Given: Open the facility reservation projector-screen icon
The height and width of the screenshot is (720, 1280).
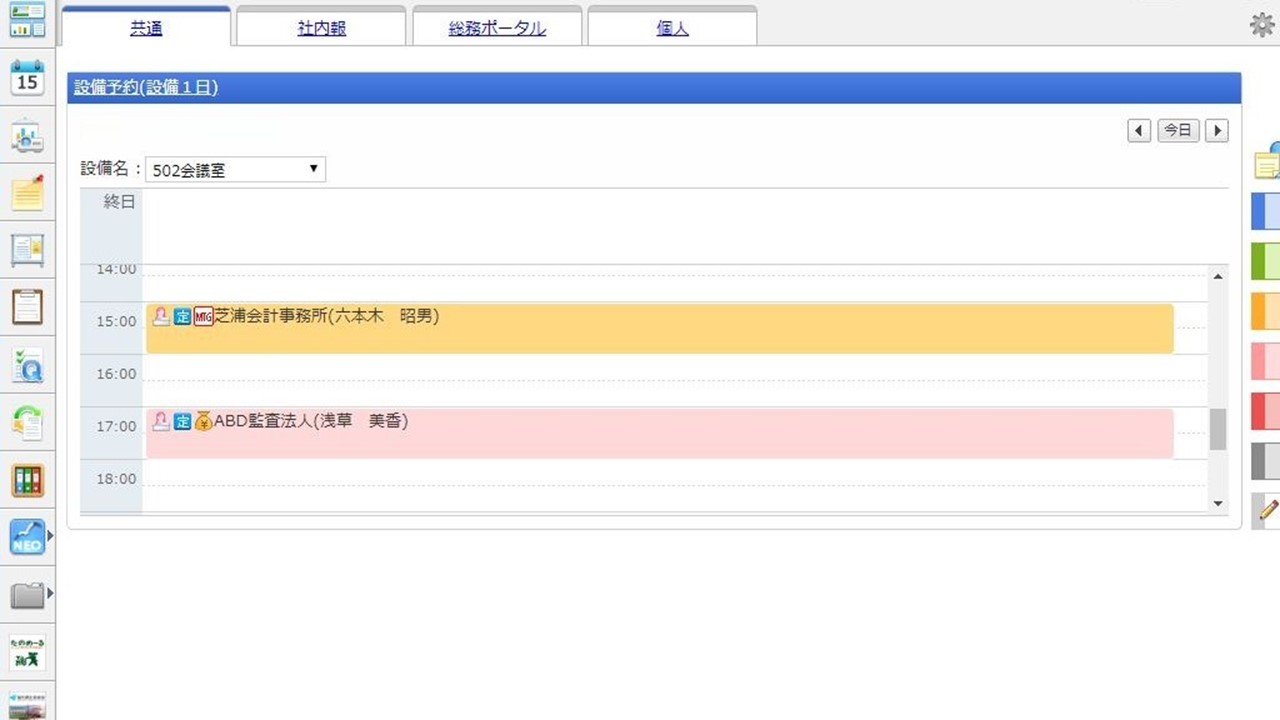Looking at the screenshot, I should [x=27, y=137].
